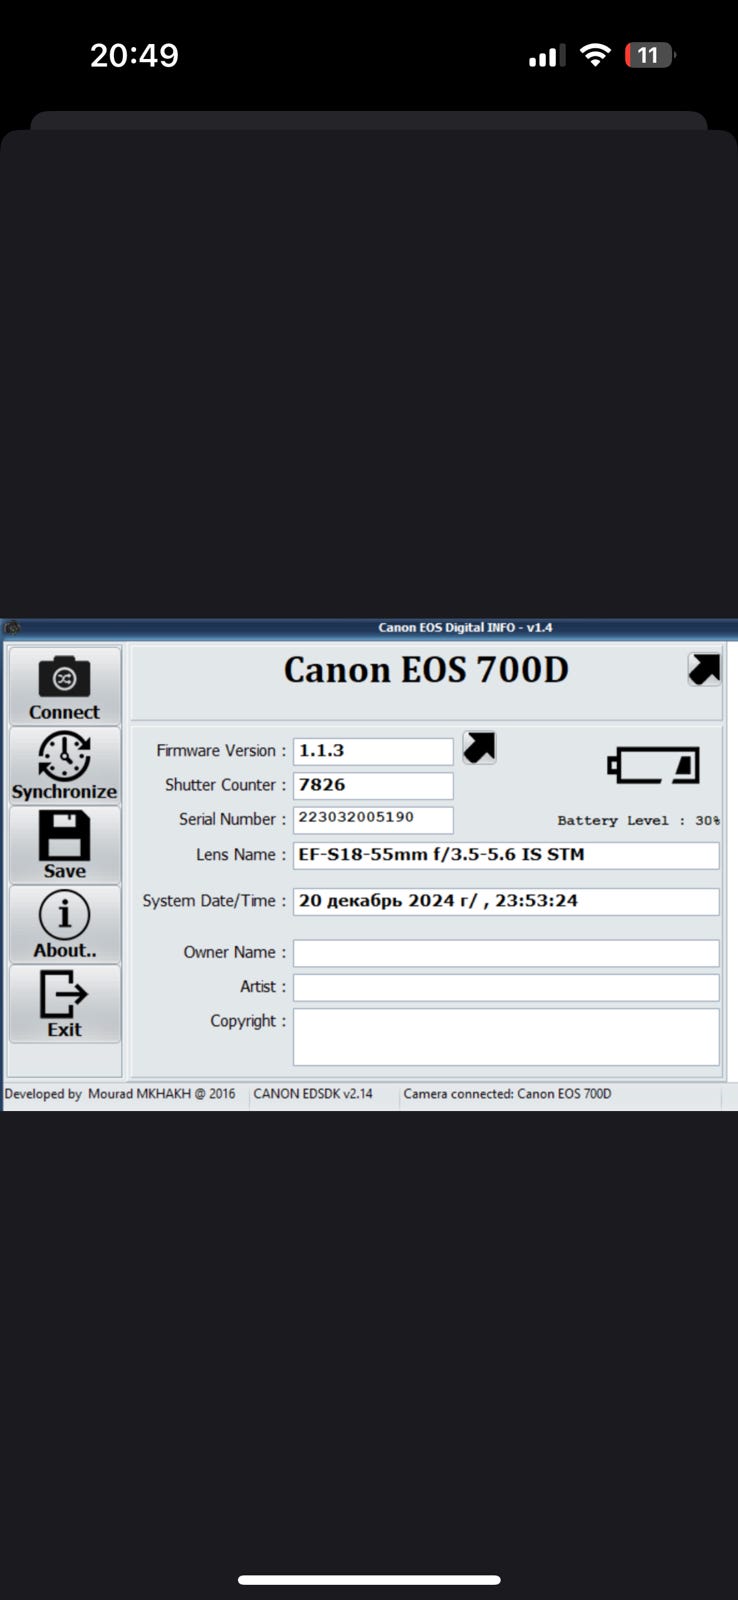Image resolution: width=738 pixels, height=1600 pixels.
Task: Click 'CANON EDSDK v2.14' status bar entry
Action: pyautogui.click(x=313, y=1094)
